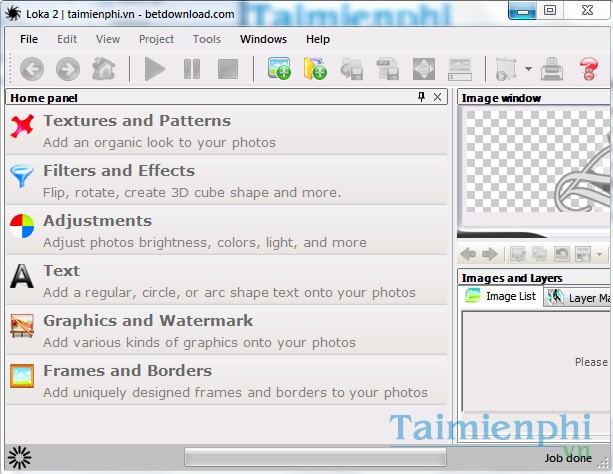Click the Home toolbar icon
Viewport: 613px width, 474px height.
pos(103,69)
